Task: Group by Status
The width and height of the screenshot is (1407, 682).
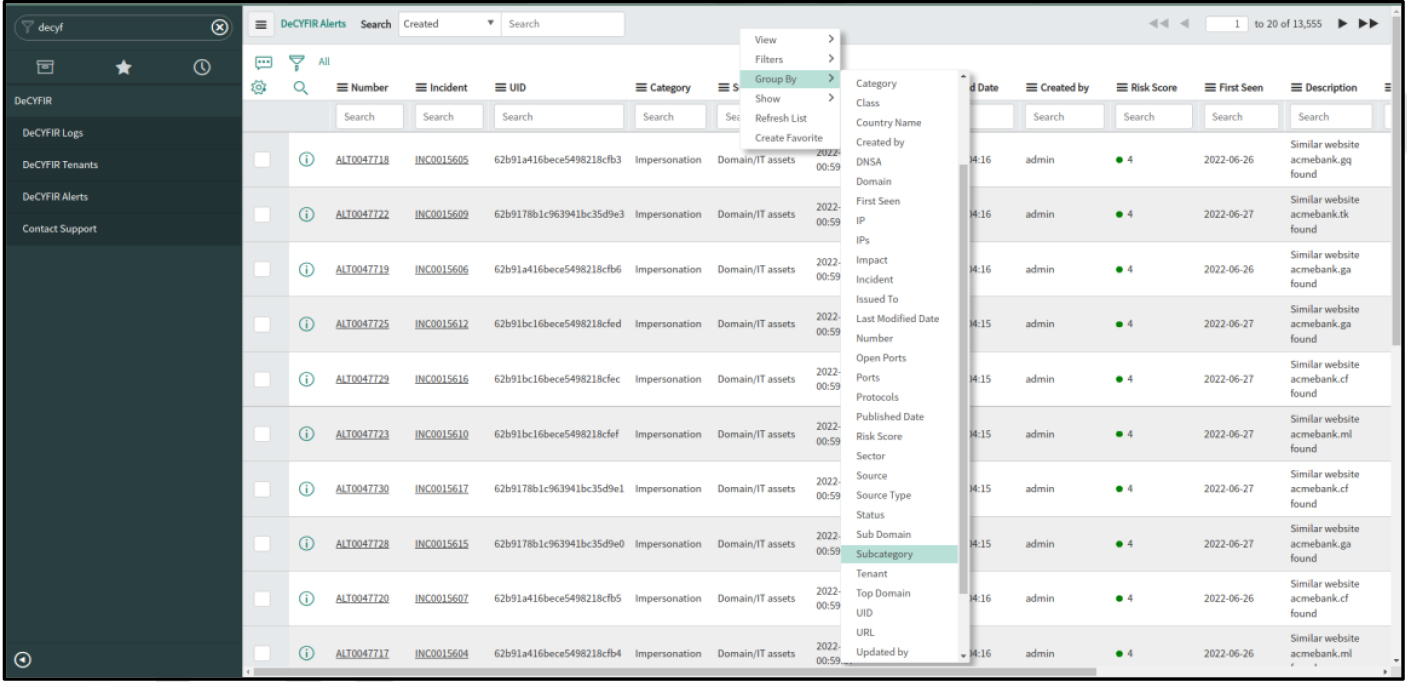Action: click(x=900, y=515)
